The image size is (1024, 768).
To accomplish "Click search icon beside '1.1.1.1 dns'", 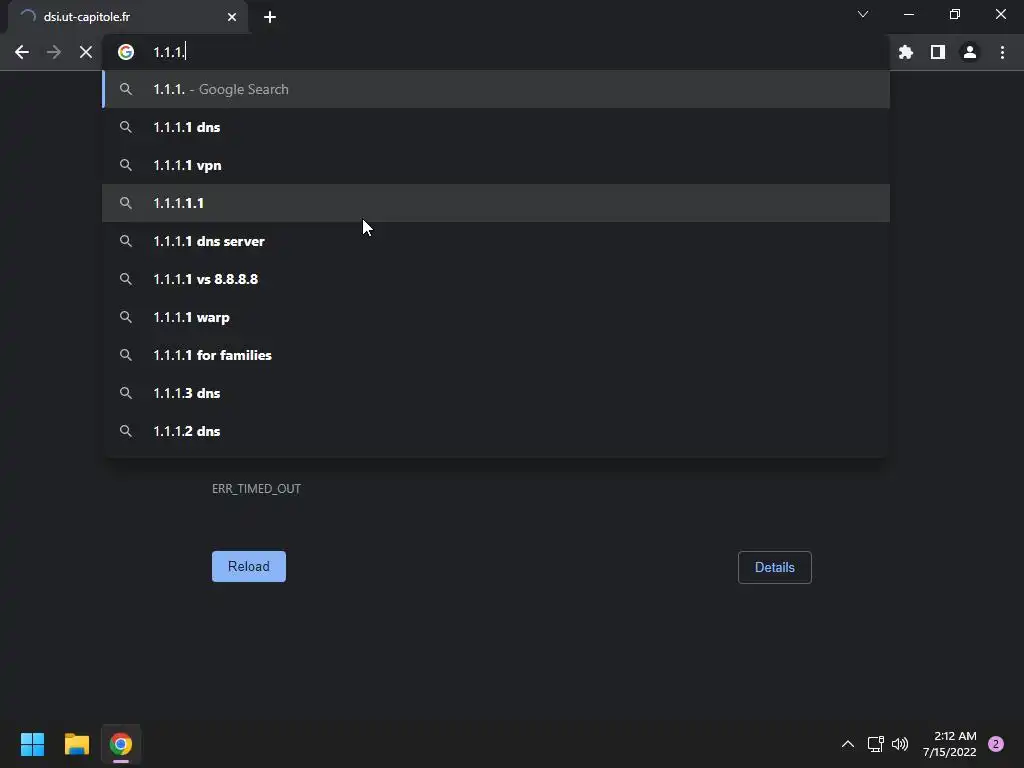I will [x=126, y=127].
